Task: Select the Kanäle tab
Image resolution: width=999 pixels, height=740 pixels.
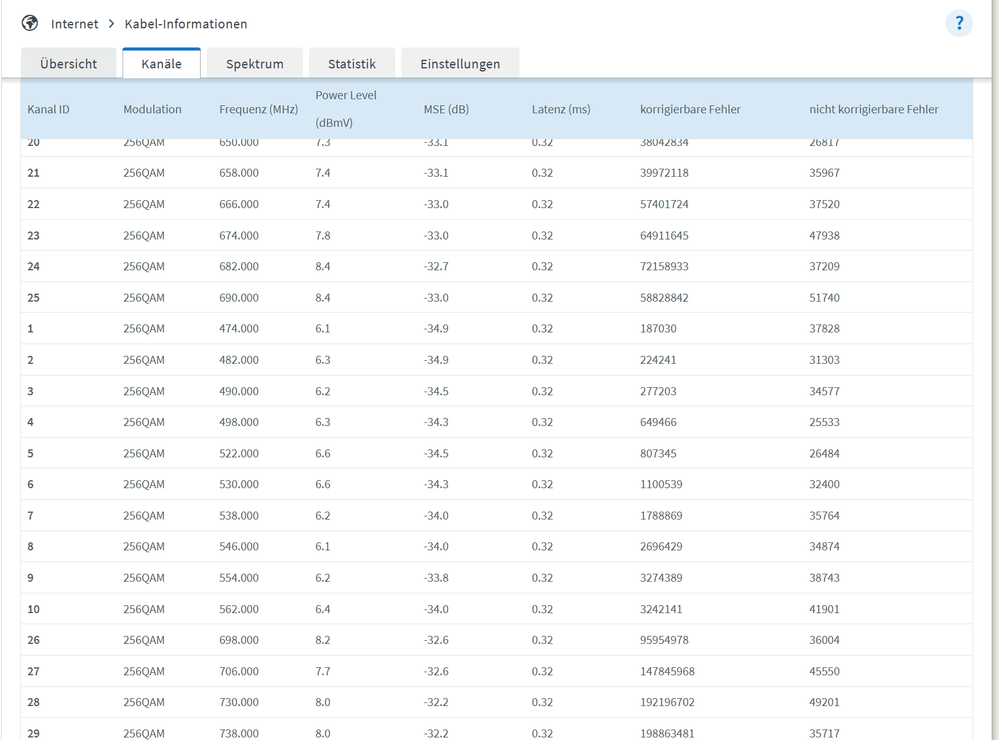Action: click(x=162, y=64)
